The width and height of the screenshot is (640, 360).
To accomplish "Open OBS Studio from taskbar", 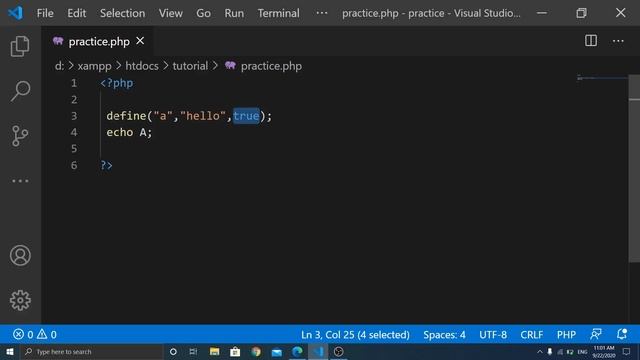I will click(x=339, y=351).
